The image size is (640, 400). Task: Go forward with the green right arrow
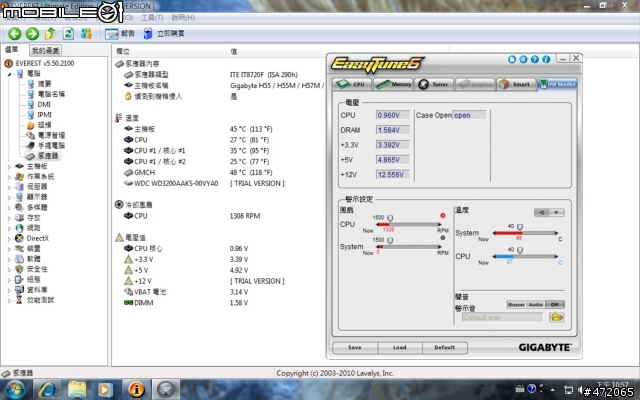(x=33, y=33)
